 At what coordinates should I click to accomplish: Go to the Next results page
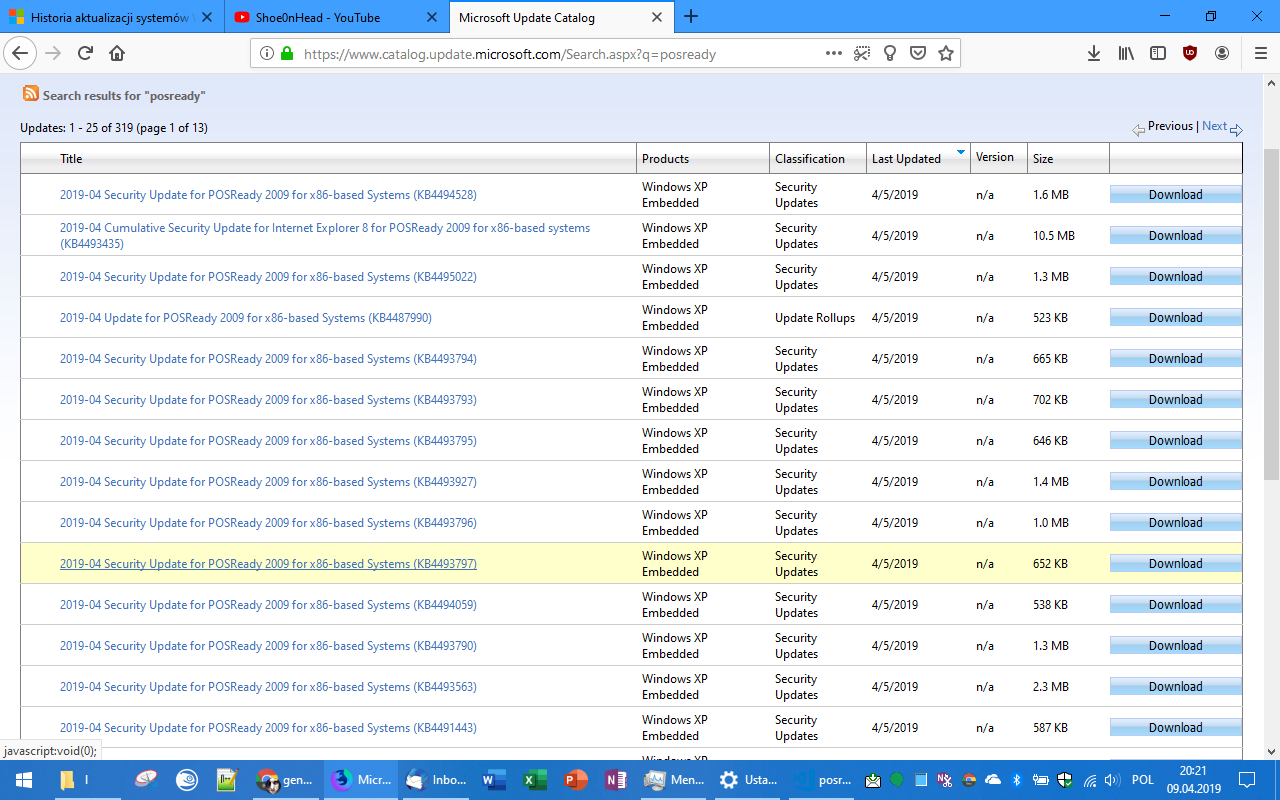(x=1214, y=126)
